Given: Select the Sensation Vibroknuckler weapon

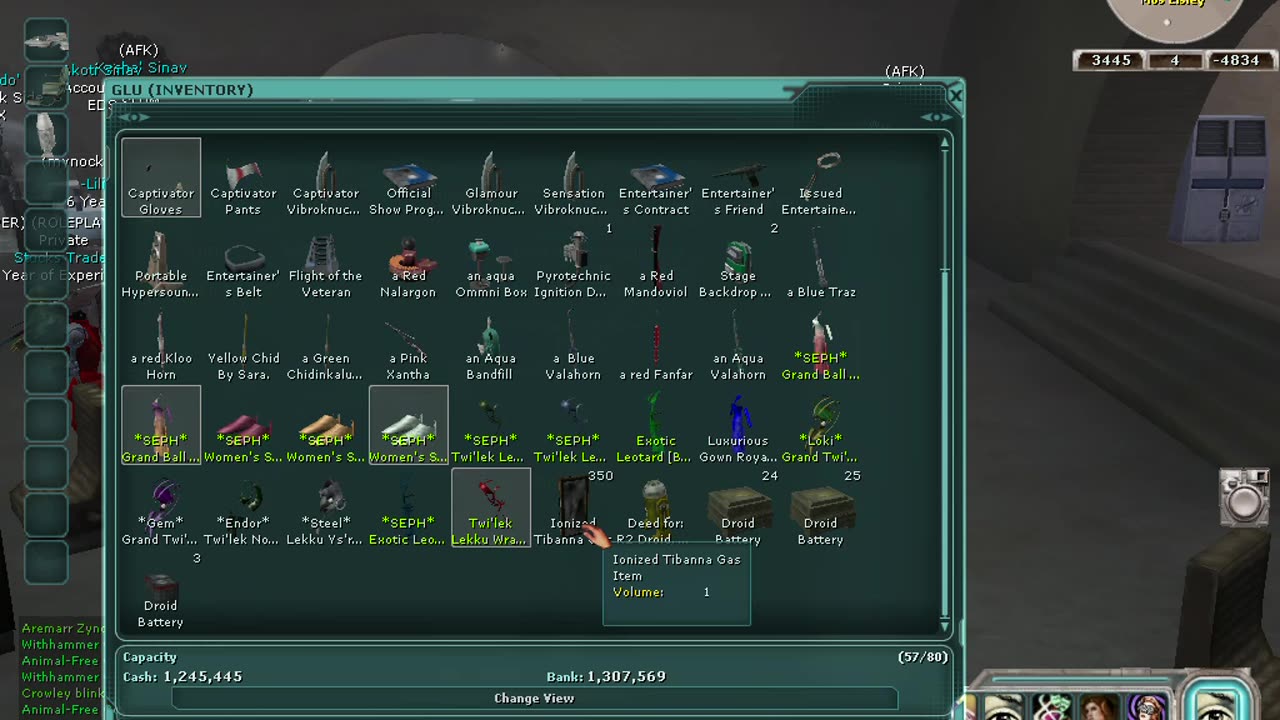Looking at the screenshot, I should 573,178.
